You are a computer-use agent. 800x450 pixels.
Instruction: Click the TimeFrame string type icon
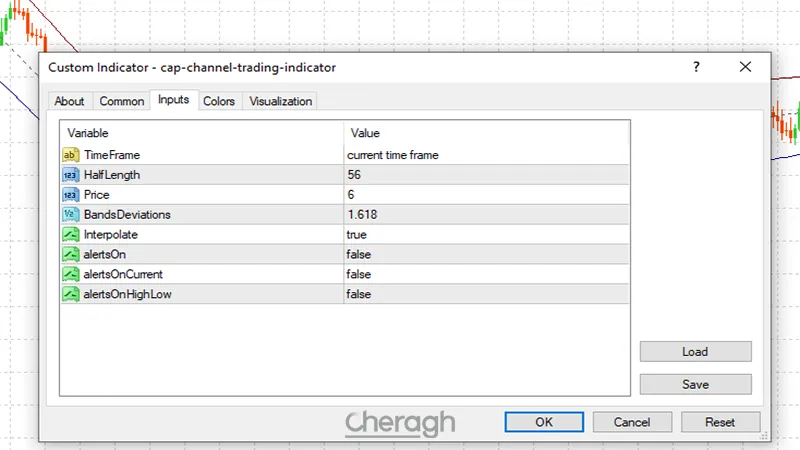pos(70,155)
